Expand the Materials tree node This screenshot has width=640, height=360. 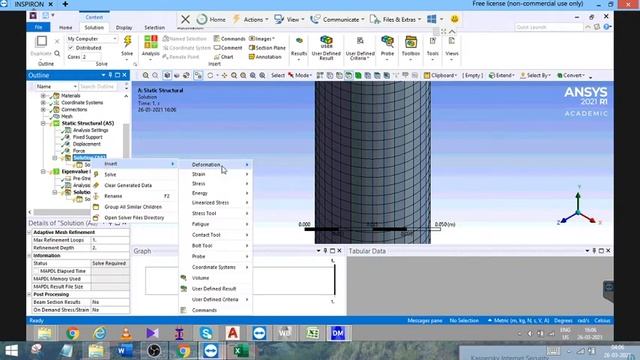tap(43, 96)
